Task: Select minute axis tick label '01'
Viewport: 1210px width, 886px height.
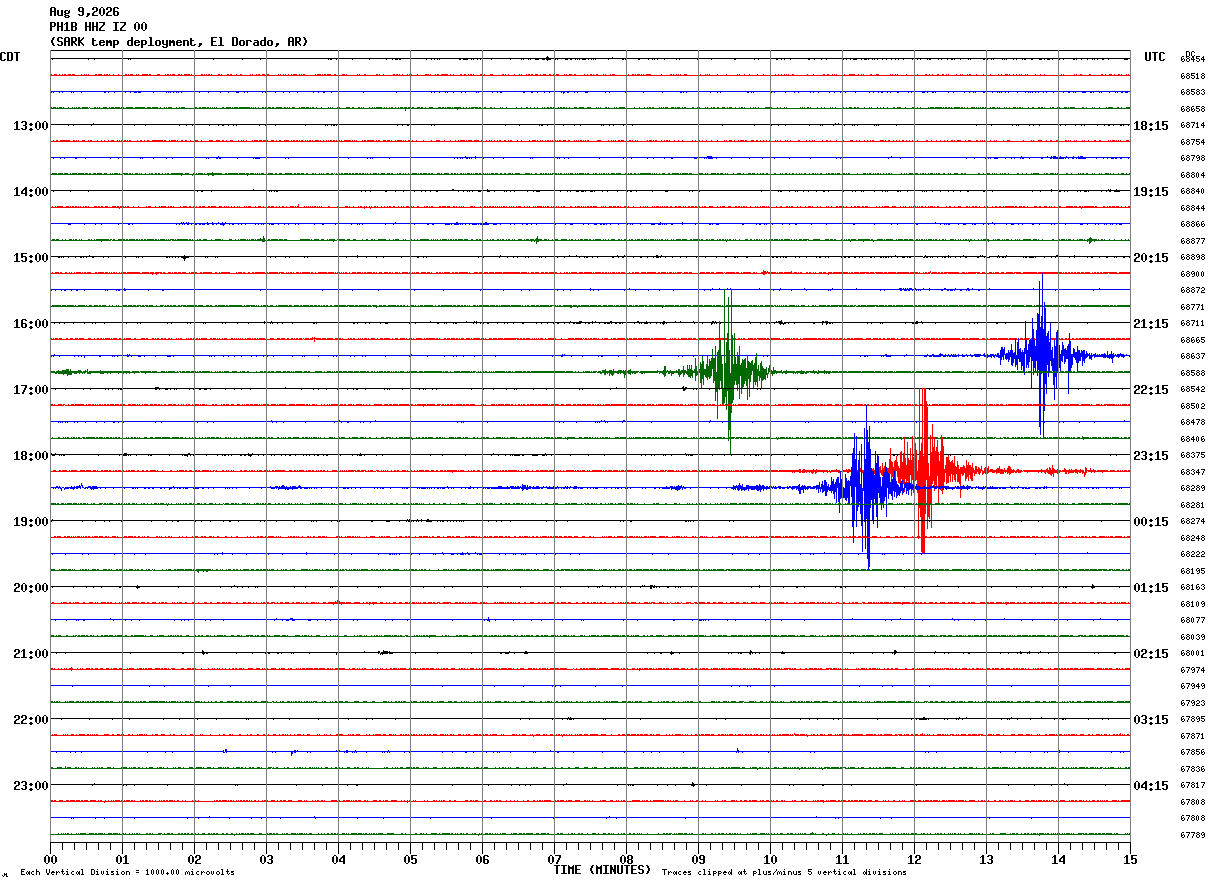Action: coord(122,859)
